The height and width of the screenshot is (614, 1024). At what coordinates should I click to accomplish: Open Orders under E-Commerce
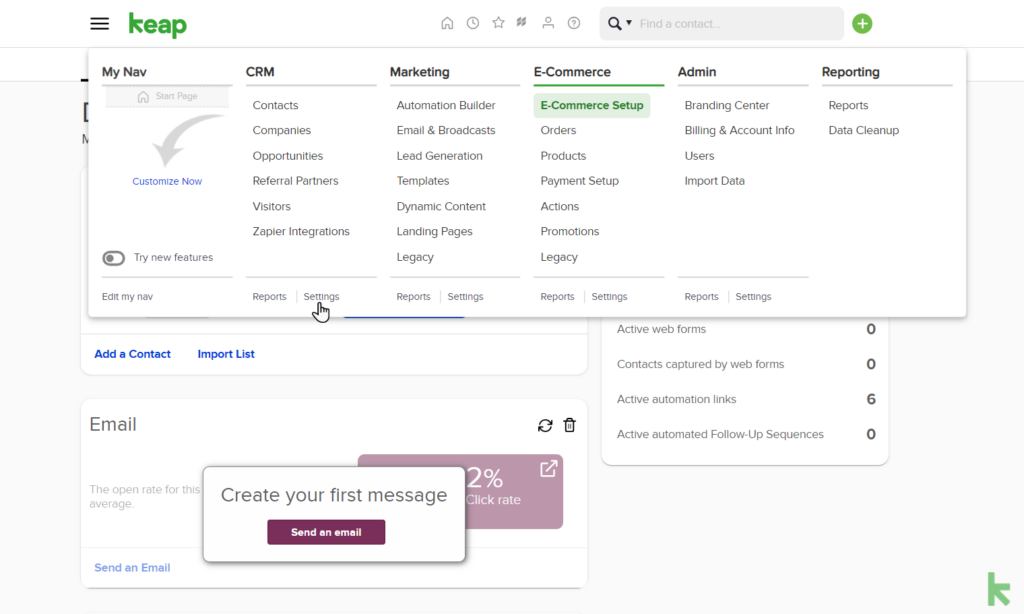click(x=558, y=130)
